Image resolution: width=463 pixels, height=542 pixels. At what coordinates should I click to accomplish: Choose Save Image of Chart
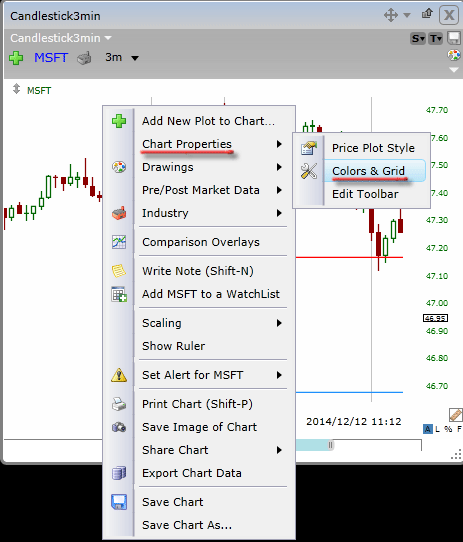click(x=200, y=427)
